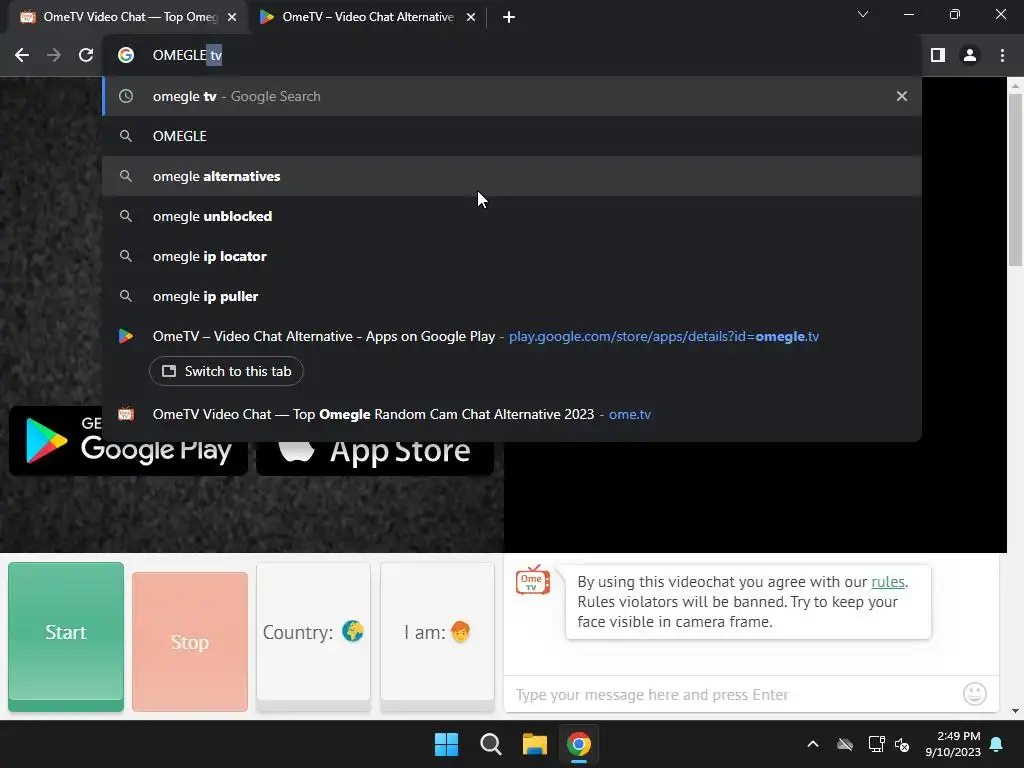Image resolution: width=1024 pixels, height=768 pixels.
Task: Click the Google Play download badge
Action: (x=129, y=441)
